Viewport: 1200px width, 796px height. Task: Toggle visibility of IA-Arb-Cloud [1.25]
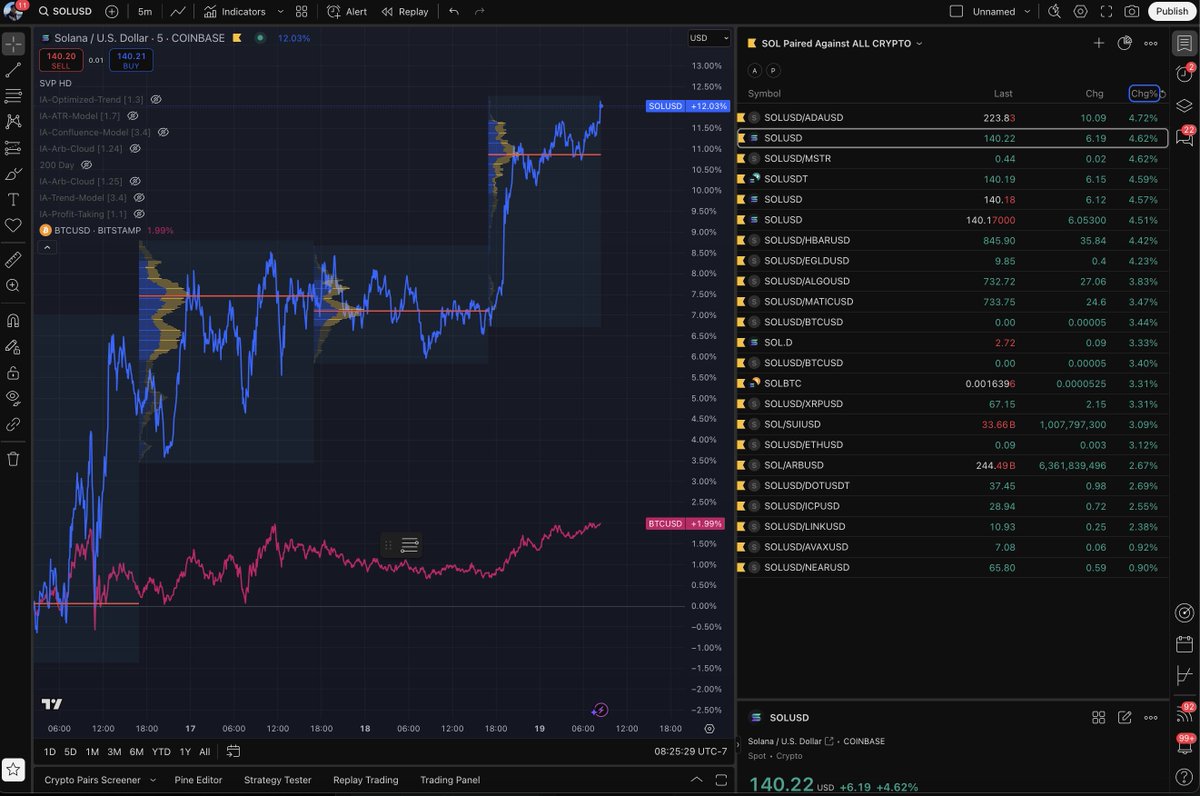[x=135, y=181]
